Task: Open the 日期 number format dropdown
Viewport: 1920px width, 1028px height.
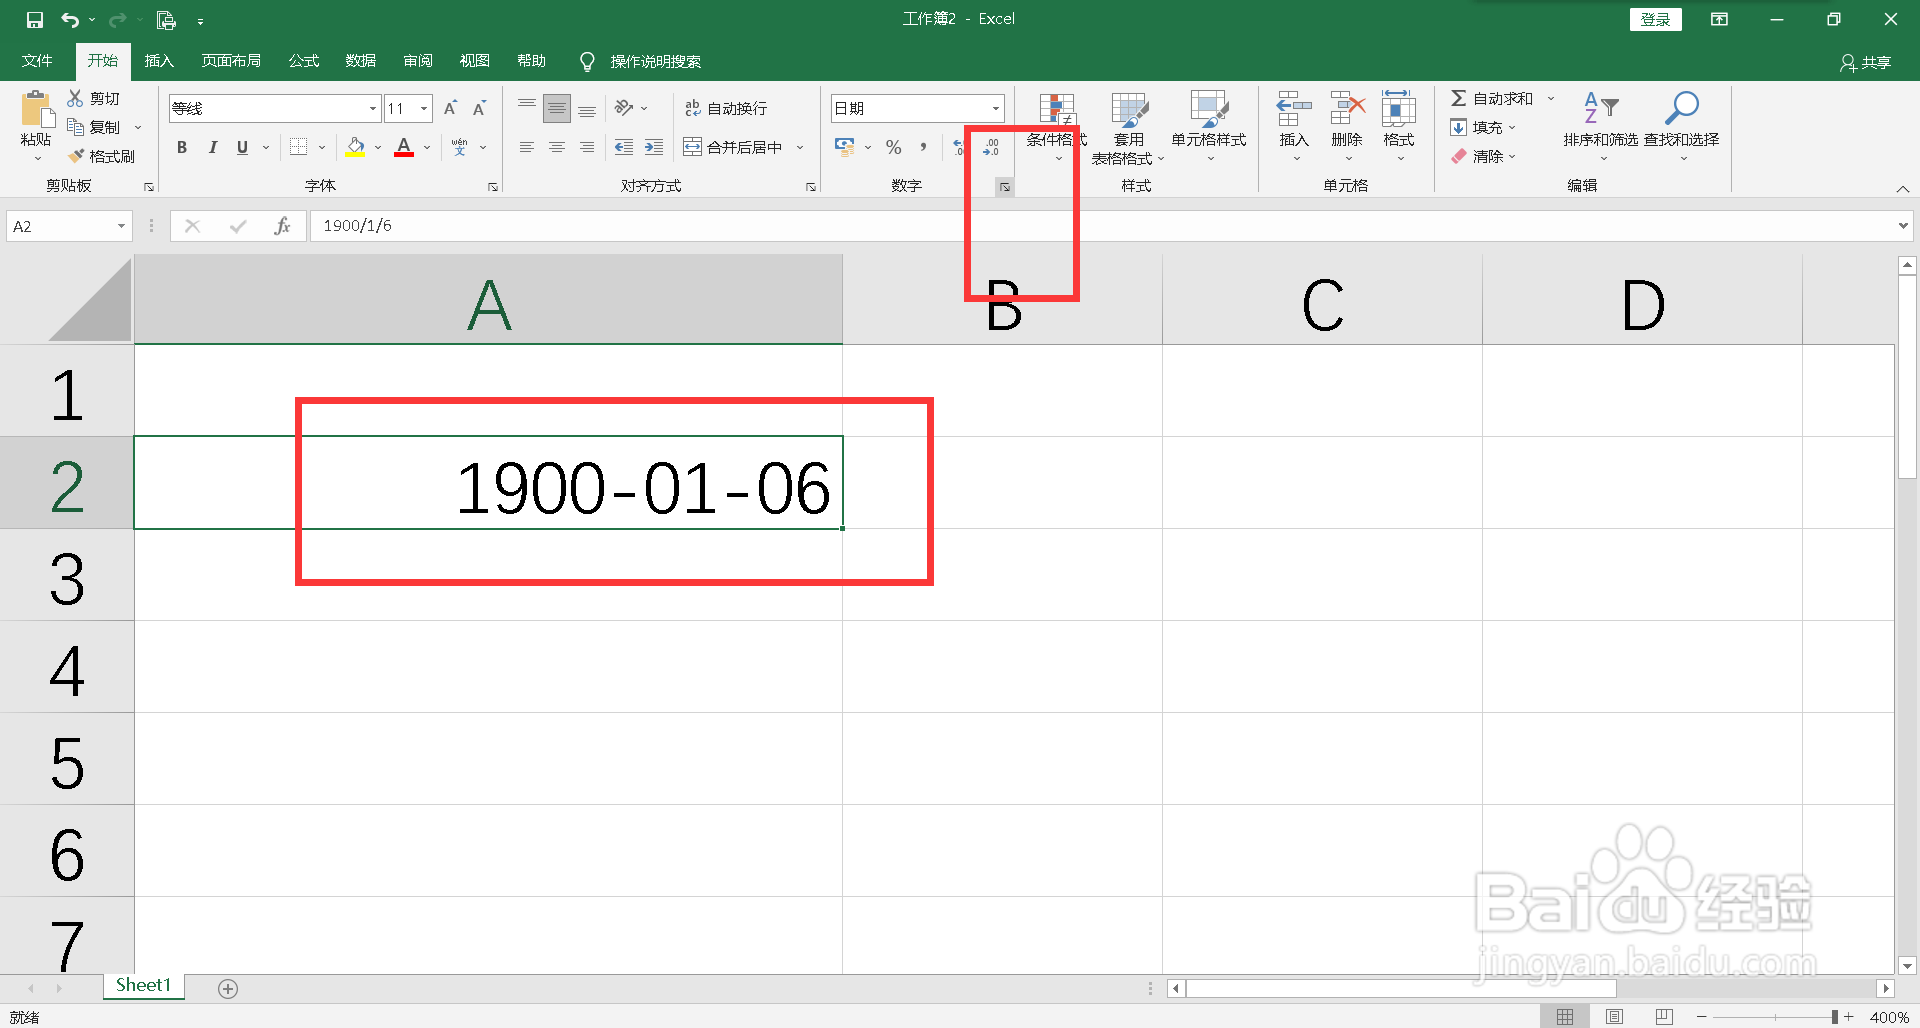Action: pos(996,108)
